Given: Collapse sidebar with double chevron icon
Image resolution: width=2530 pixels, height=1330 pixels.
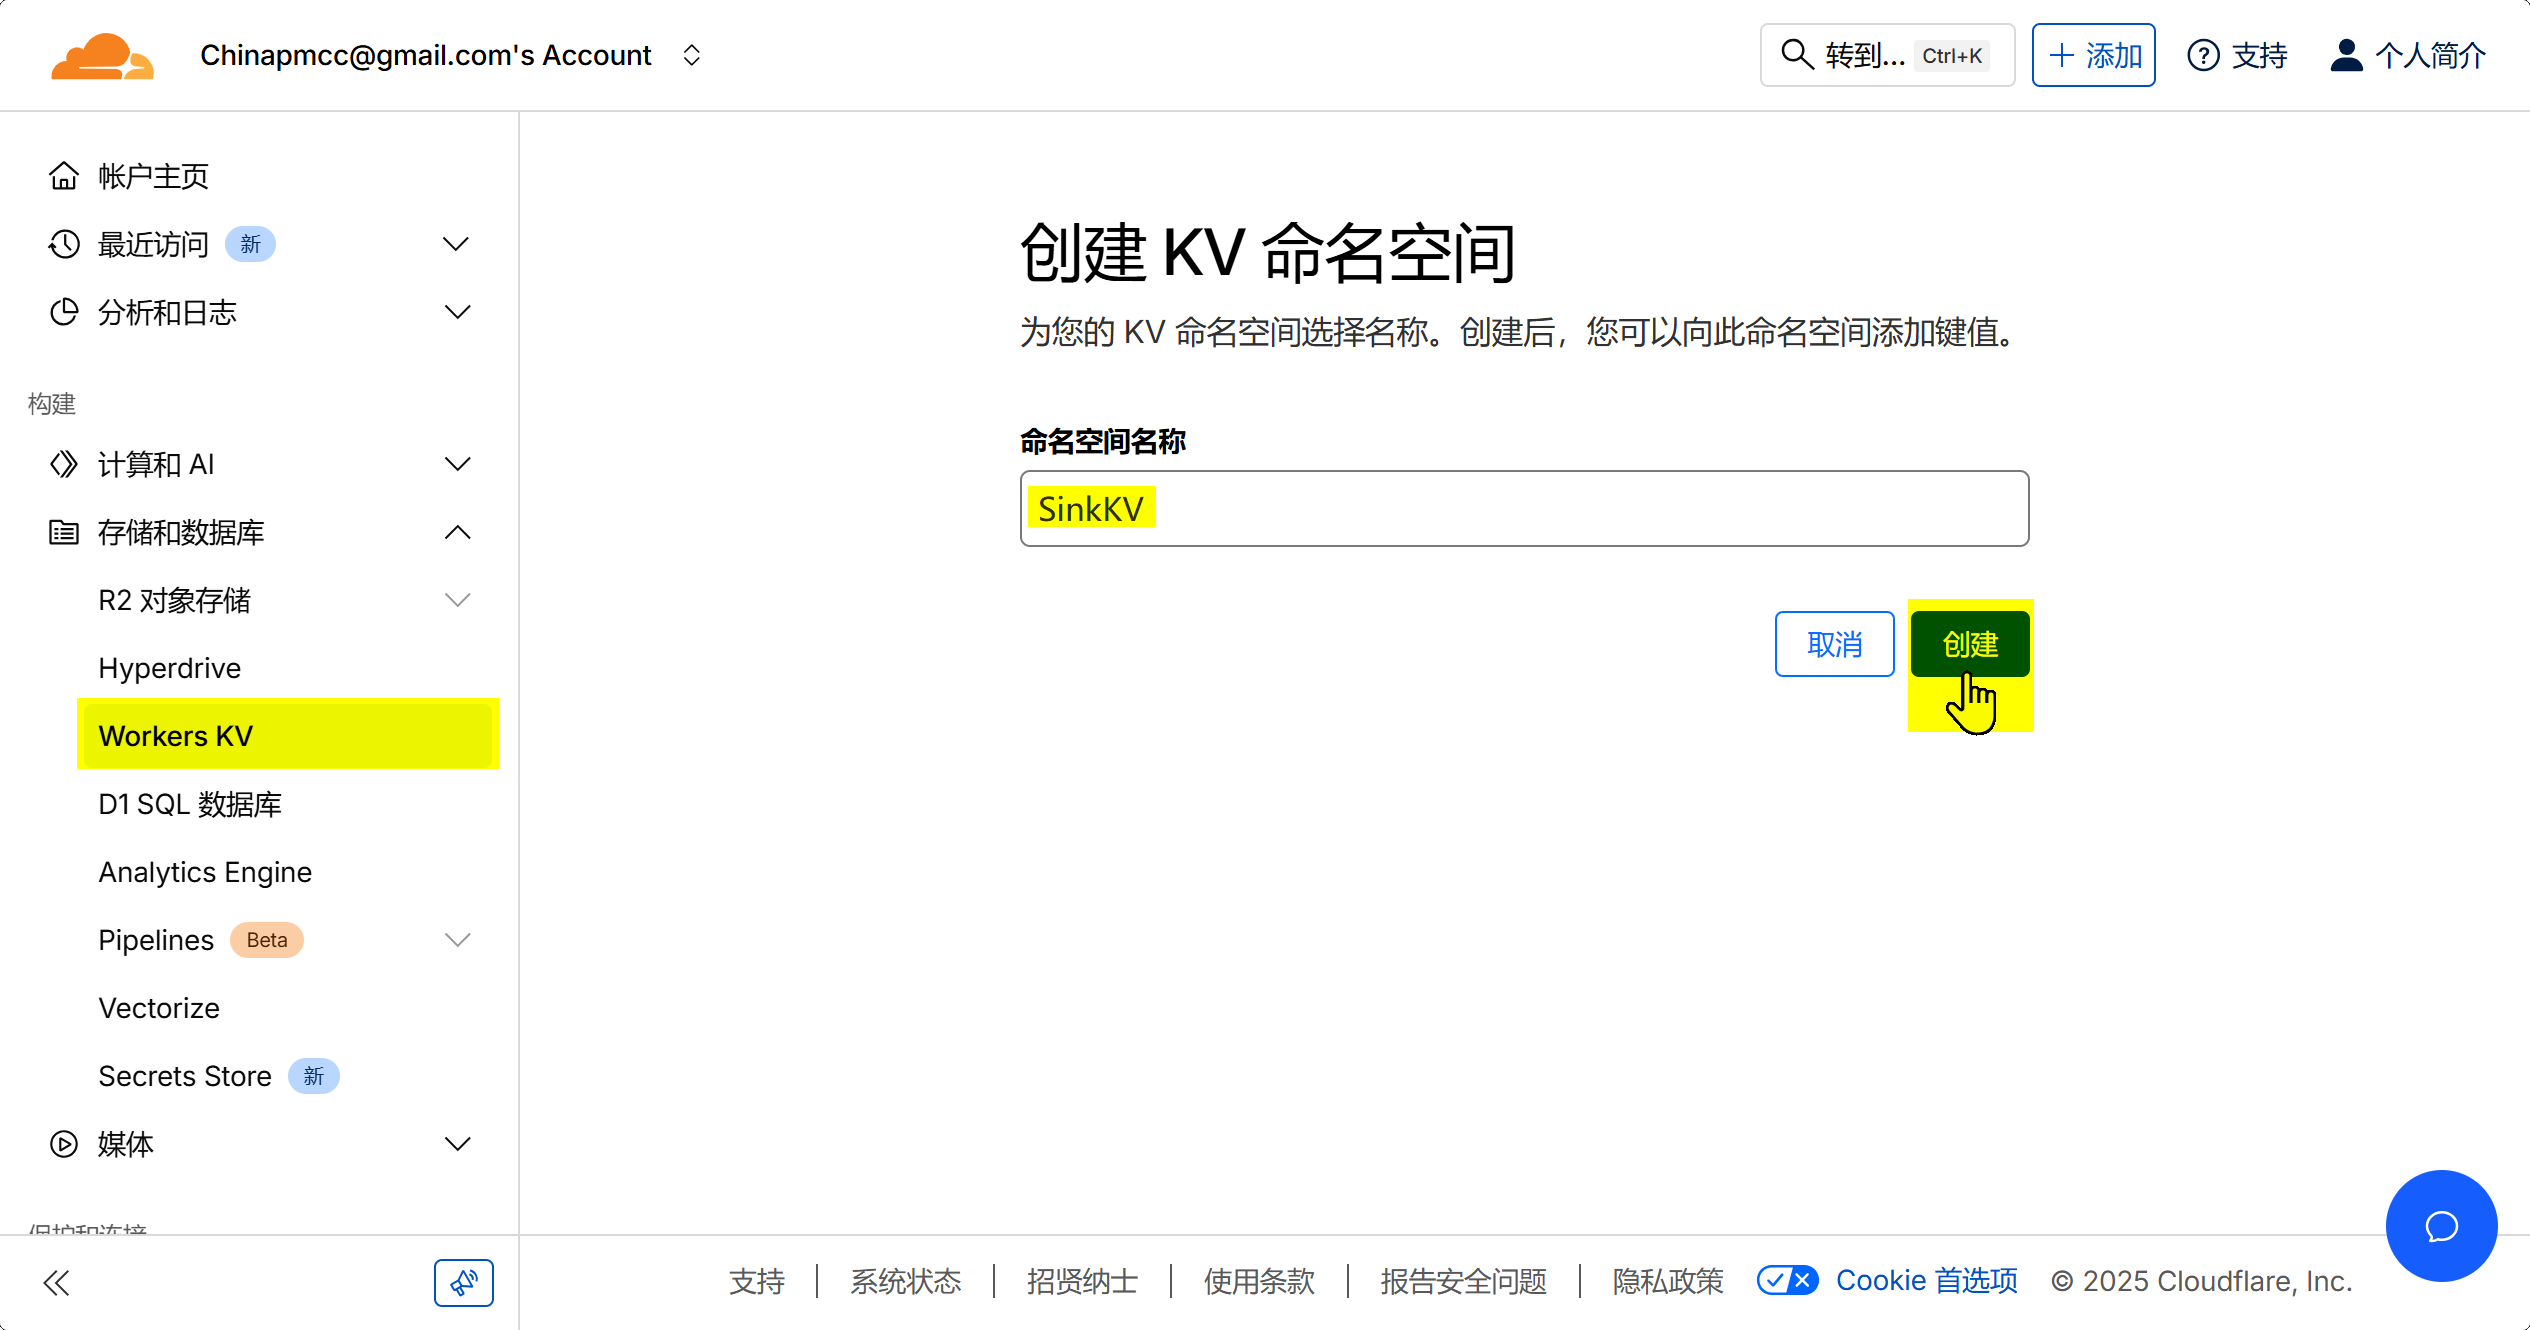Looking at the screenshot, I should tap(57, 1283).
